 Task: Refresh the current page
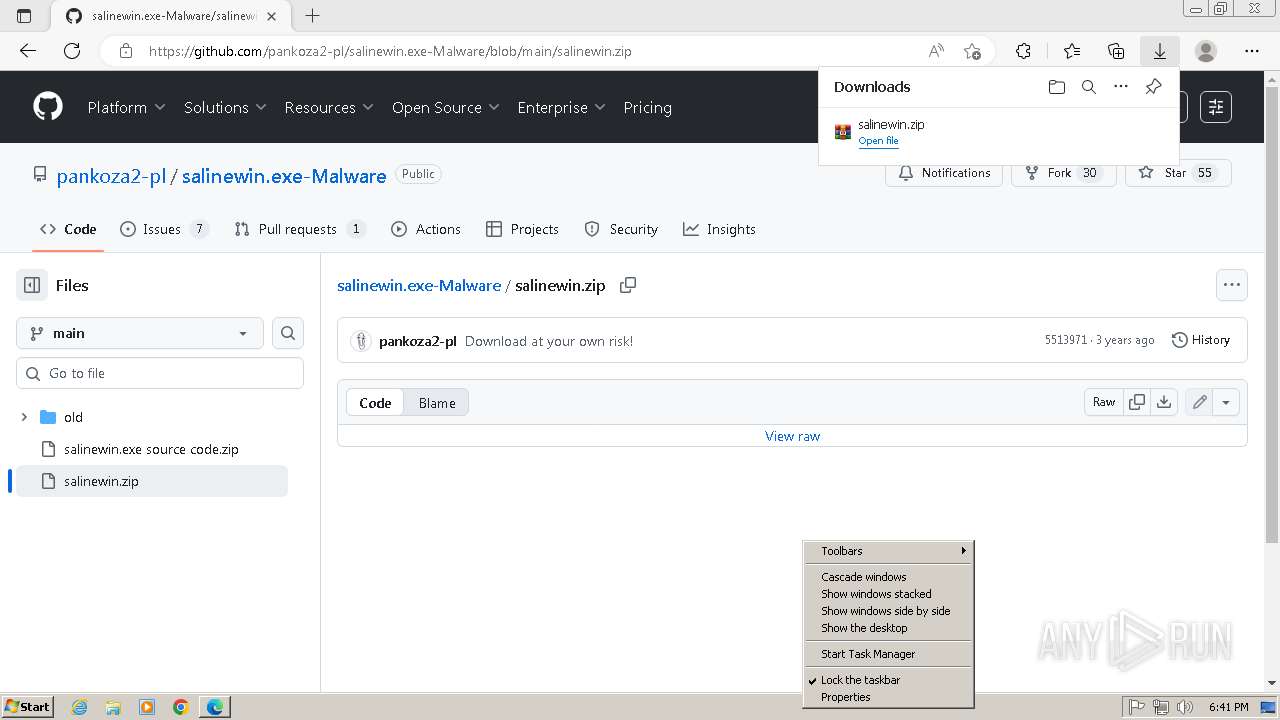tap(72, 51)
